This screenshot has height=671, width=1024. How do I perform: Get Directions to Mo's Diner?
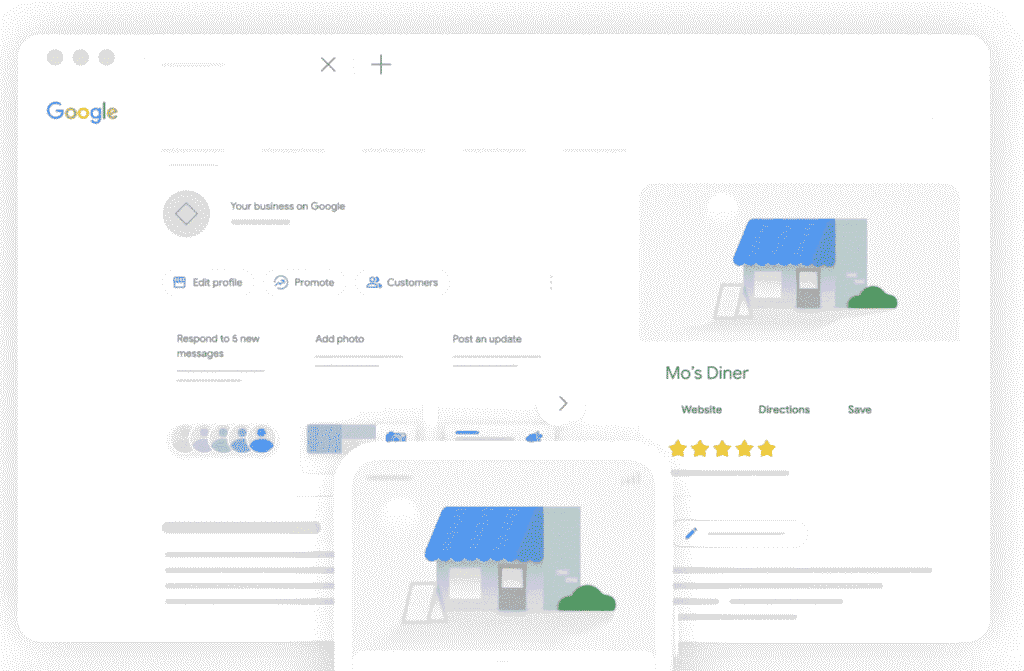coord(784,410)
